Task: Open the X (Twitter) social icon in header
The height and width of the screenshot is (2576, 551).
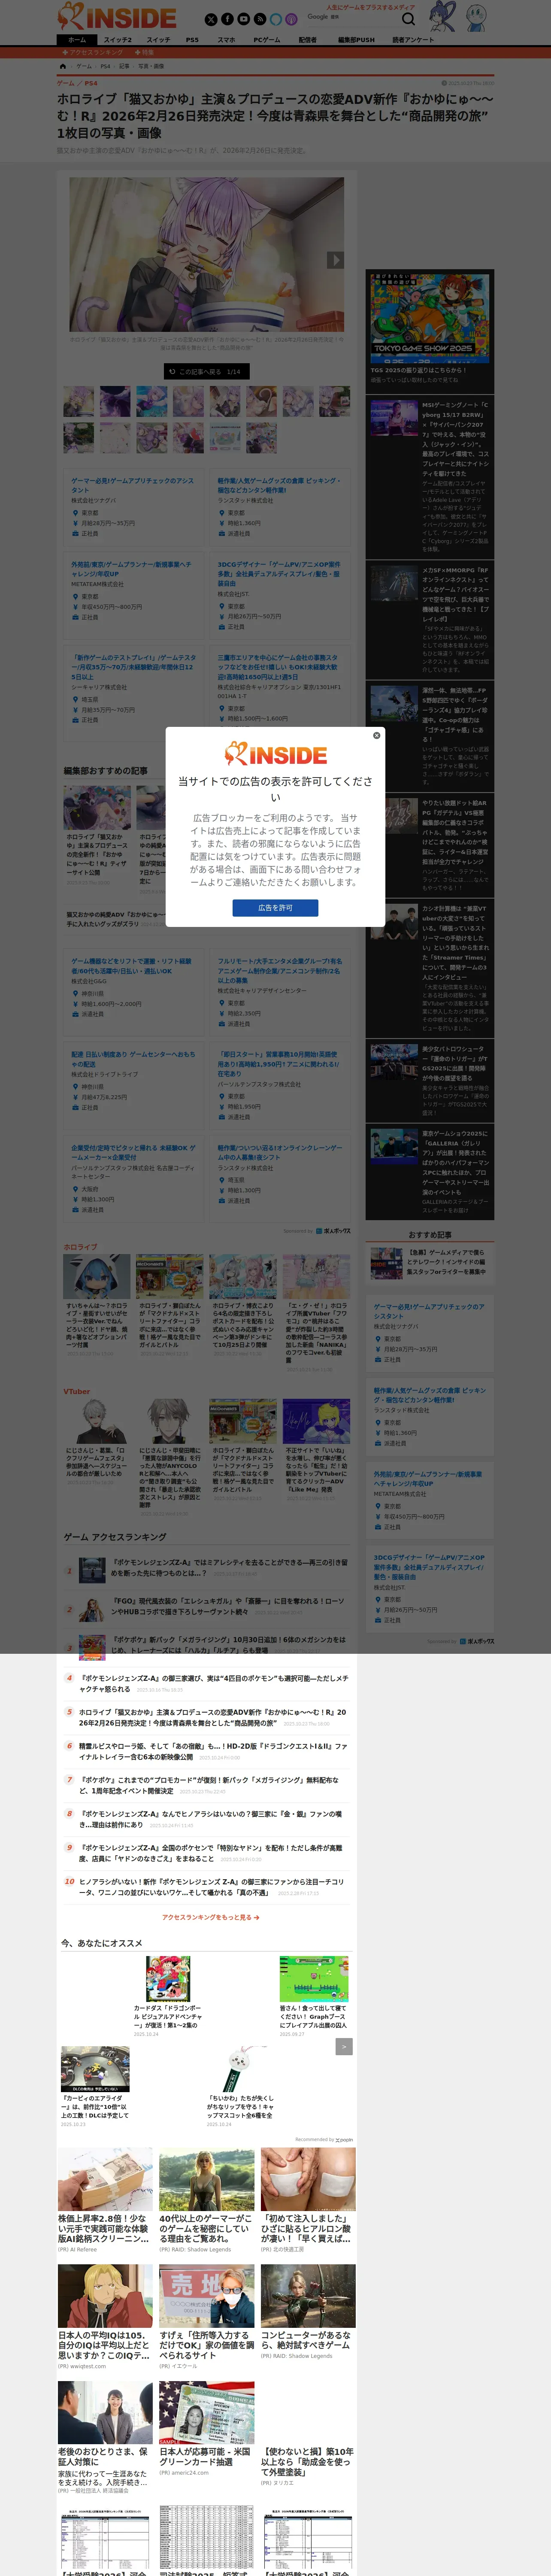Action: click(211, 19)
